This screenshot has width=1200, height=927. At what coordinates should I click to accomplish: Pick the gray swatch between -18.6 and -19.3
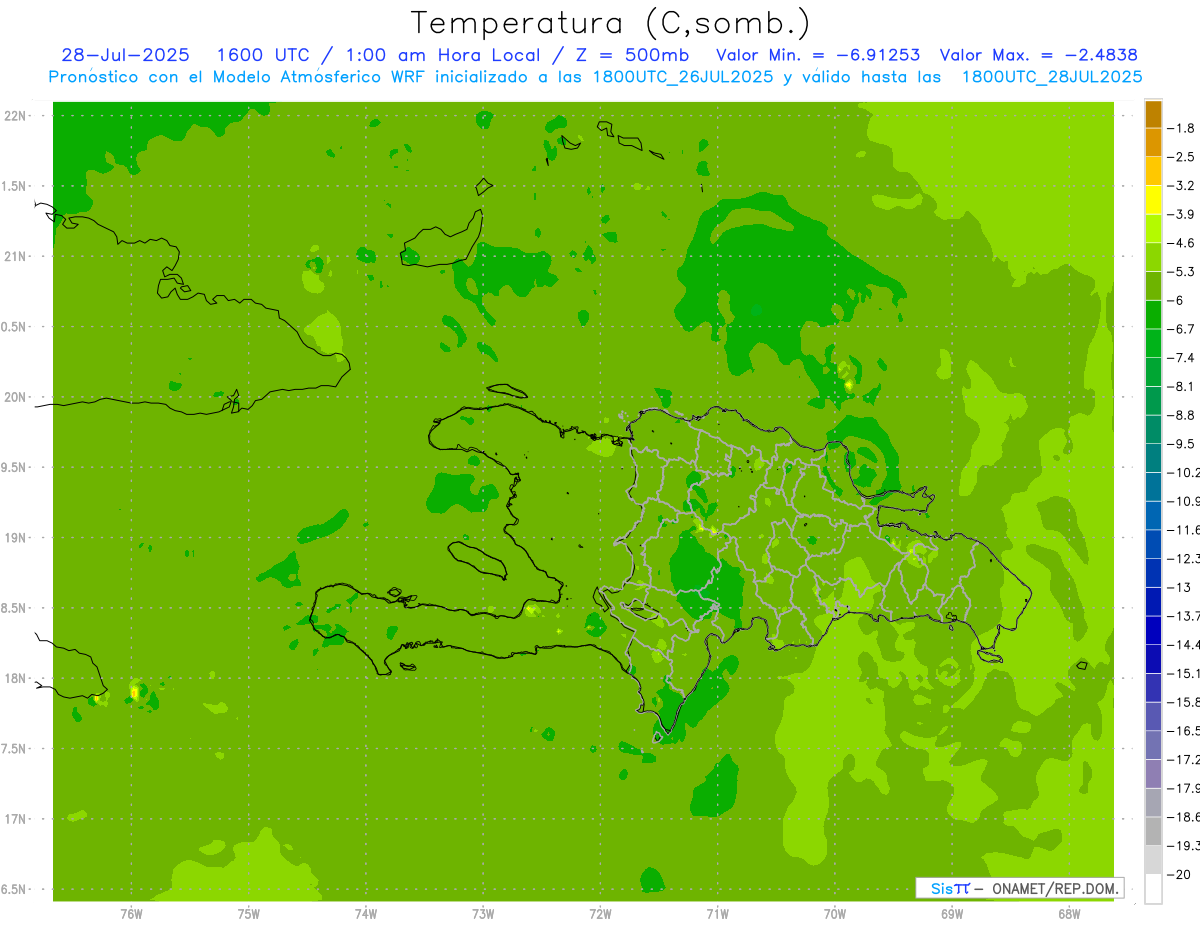pos(1153,832)
